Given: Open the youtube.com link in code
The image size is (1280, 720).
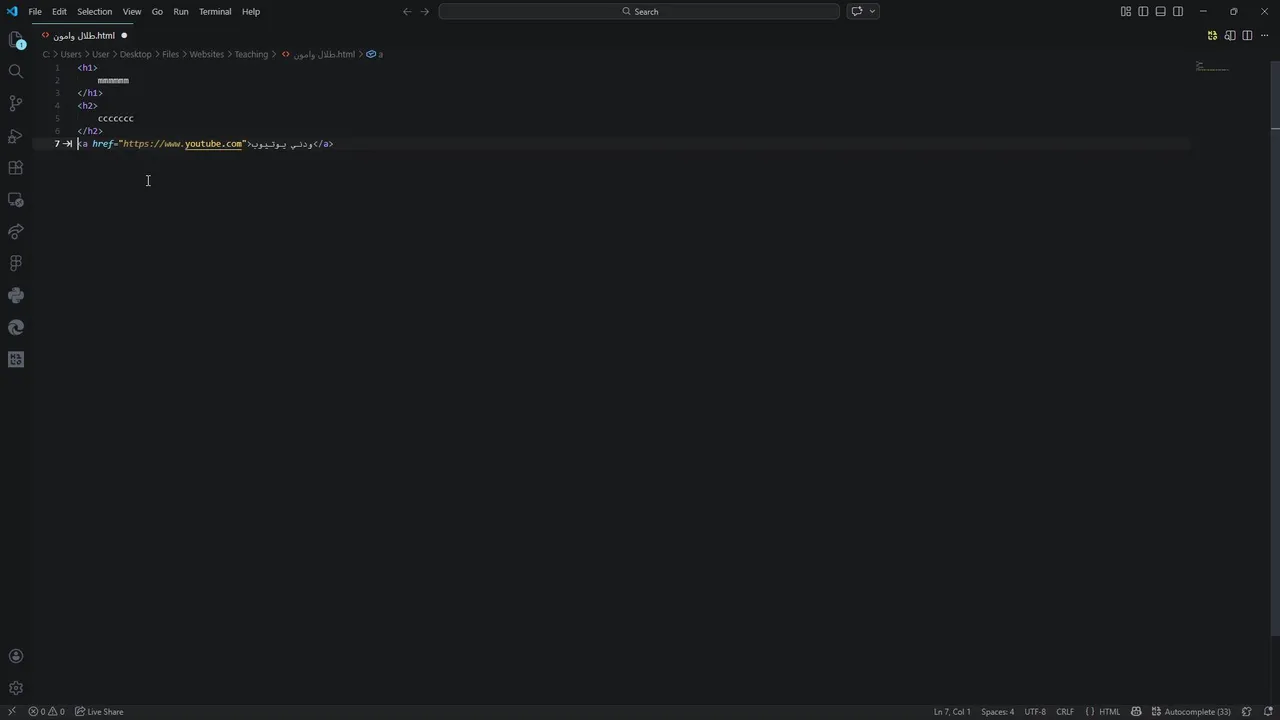Looking at the screenshot, I should 213,144.
